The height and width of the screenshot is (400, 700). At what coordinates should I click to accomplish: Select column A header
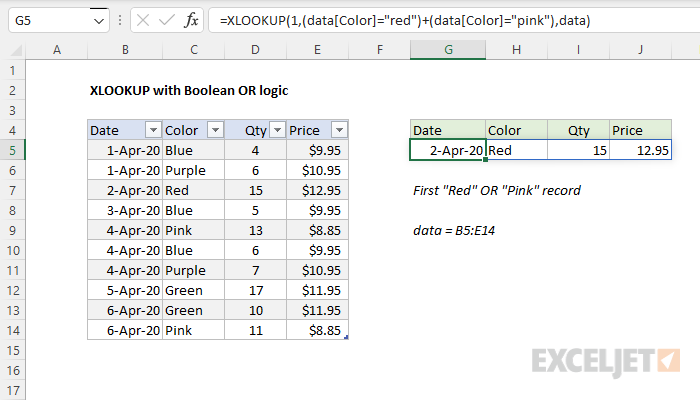pyautogui.click(x=57, y=50)
